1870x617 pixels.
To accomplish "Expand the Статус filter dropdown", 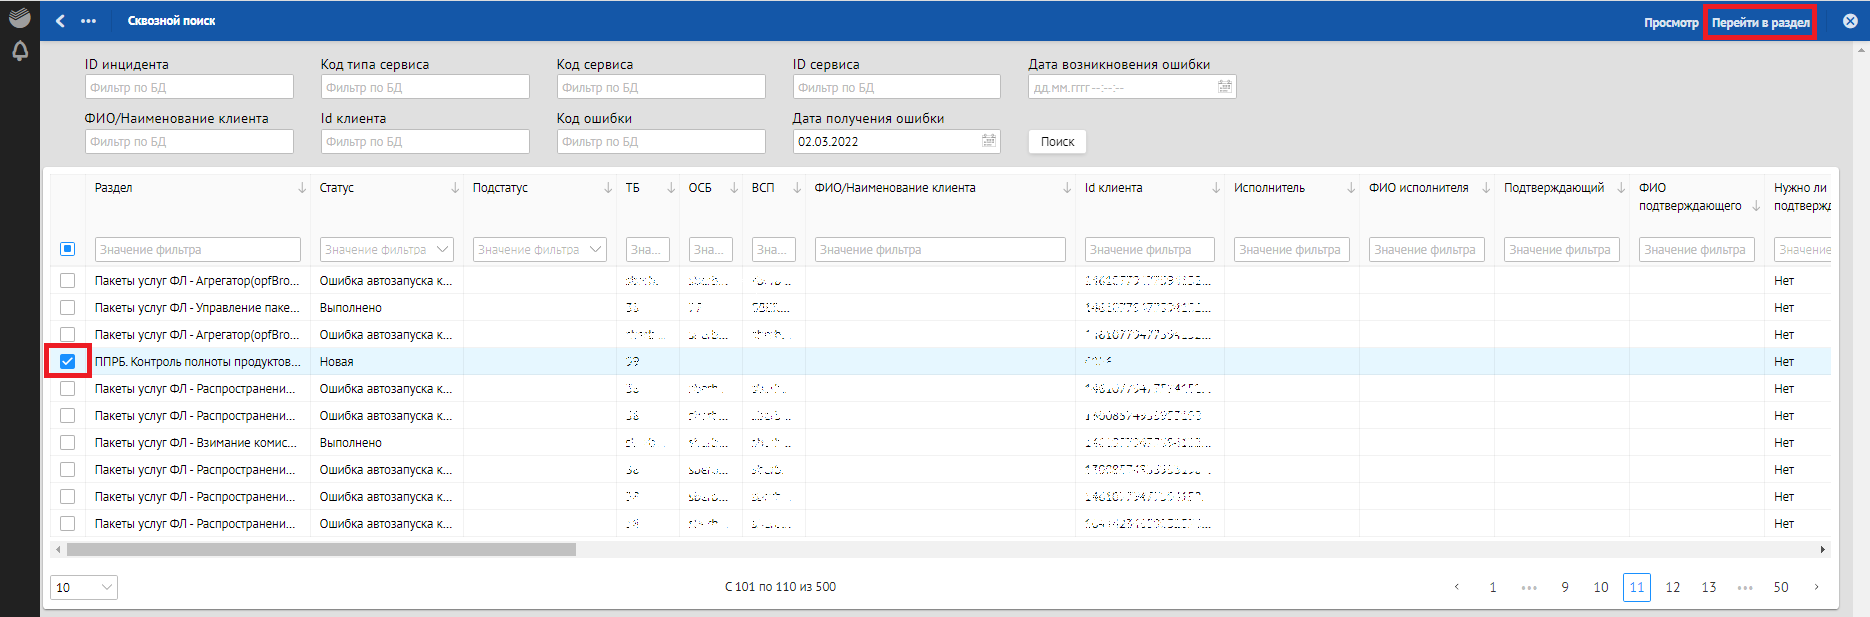I will [x=443, y=249].
